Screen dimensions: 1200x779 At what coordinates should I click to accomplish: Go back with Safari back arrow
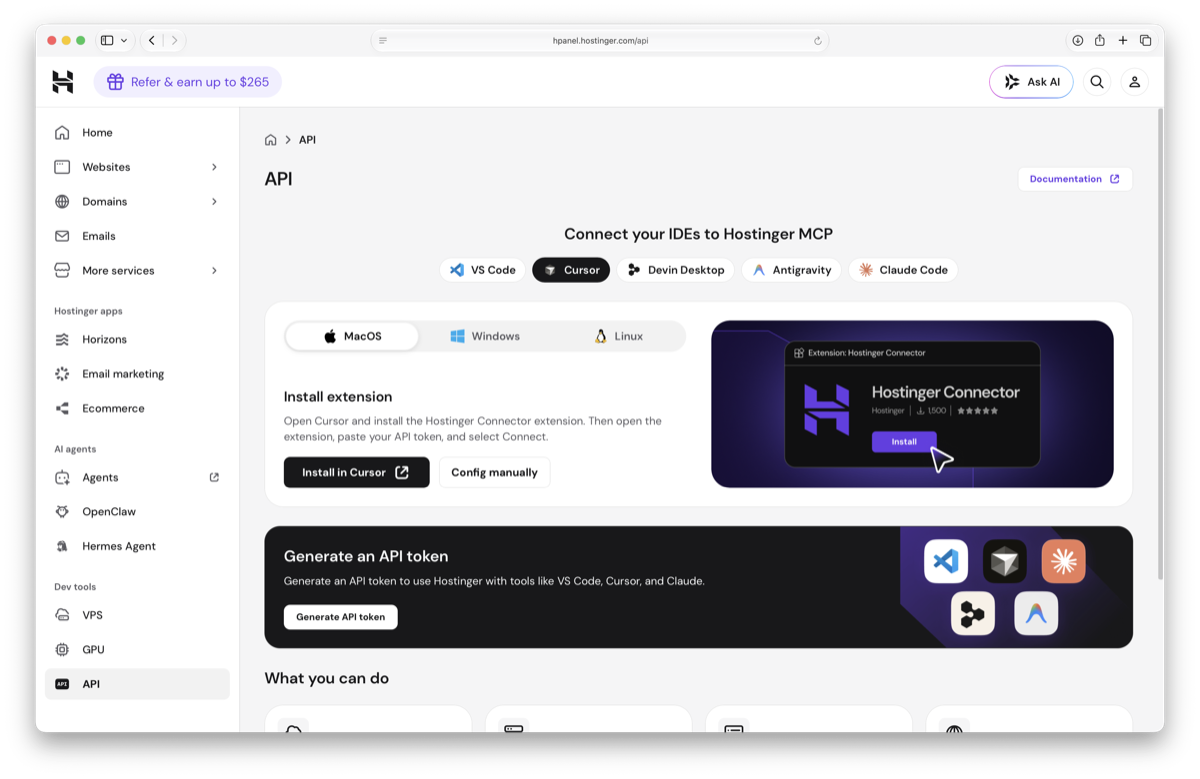coord(152,41)
